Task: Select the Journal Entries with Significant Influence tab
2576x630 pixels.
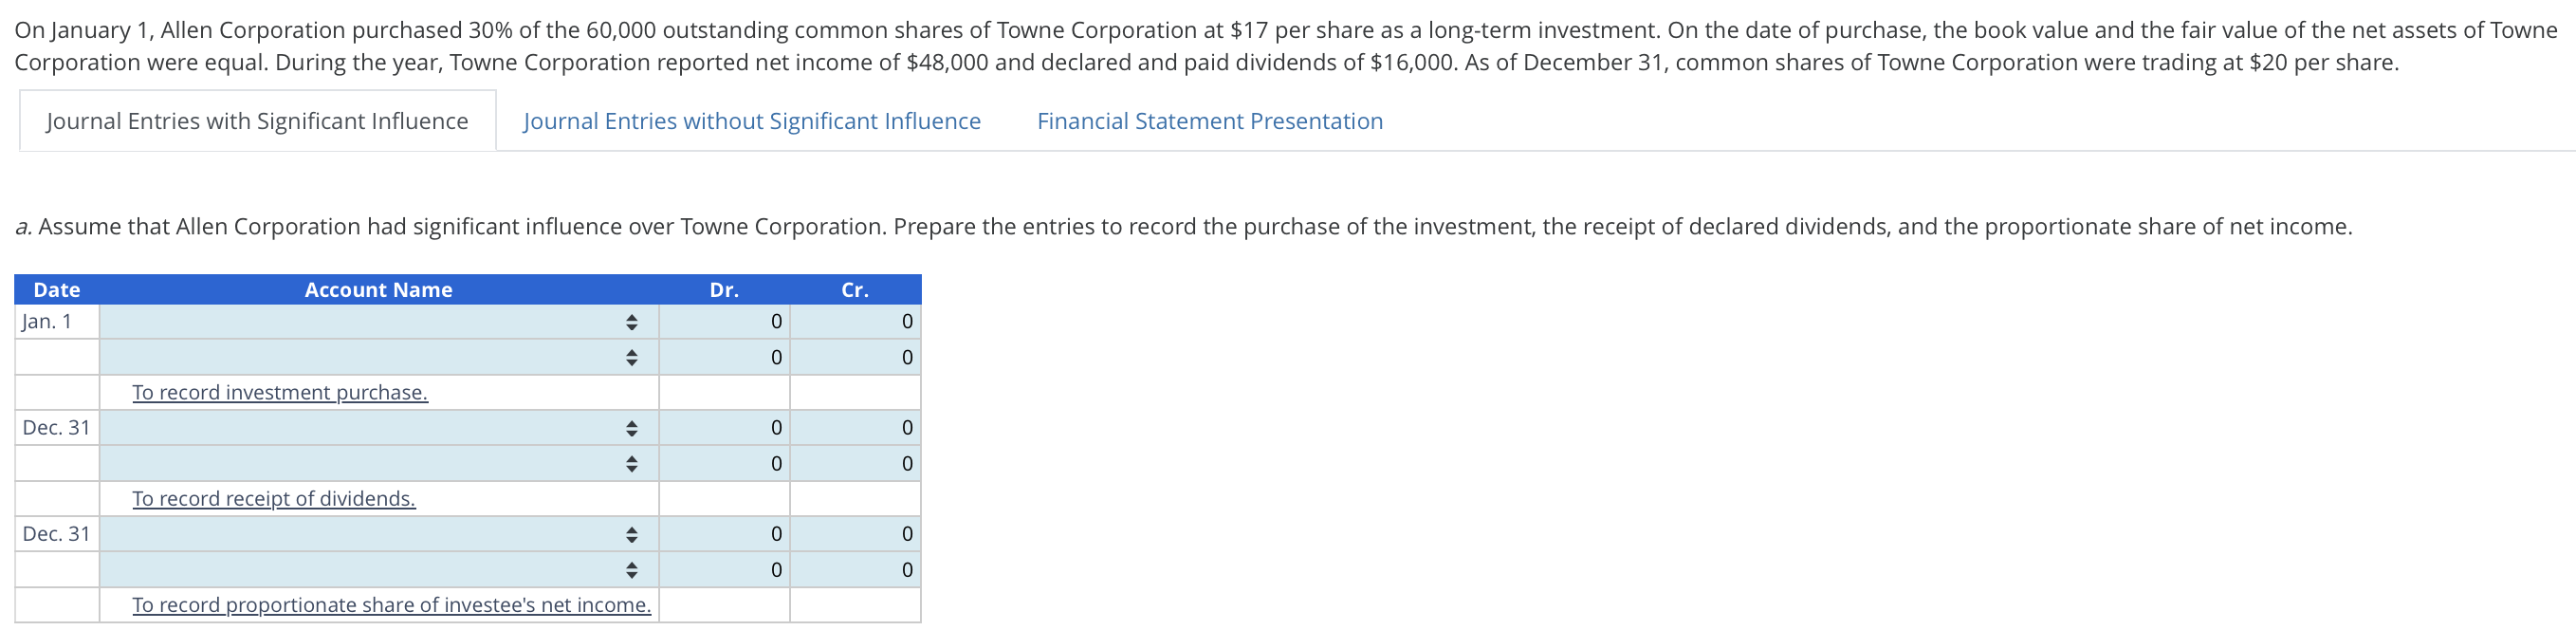Action: click(x=256, y=120)
